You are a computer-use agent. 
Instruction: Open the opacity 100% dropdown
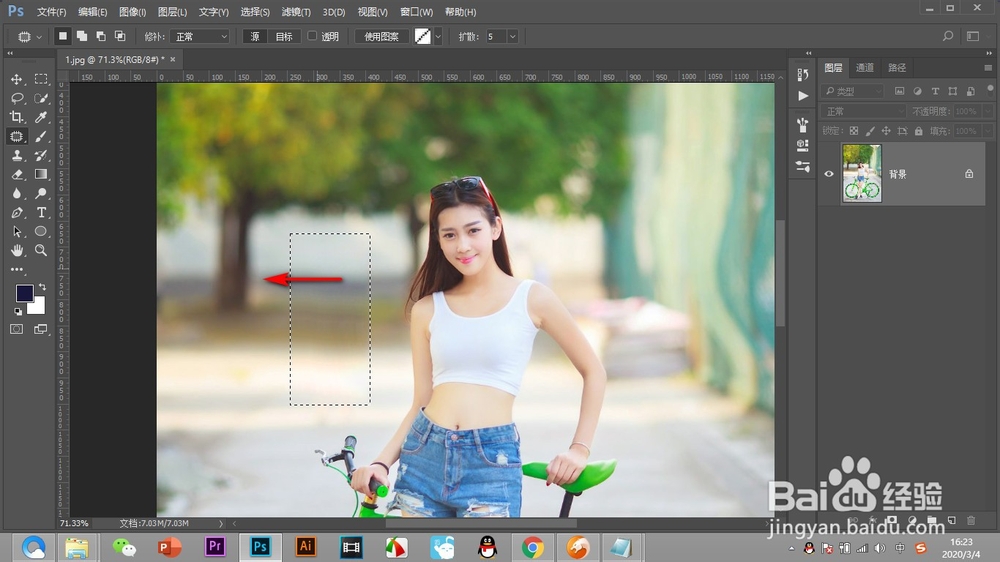point(988,111)
